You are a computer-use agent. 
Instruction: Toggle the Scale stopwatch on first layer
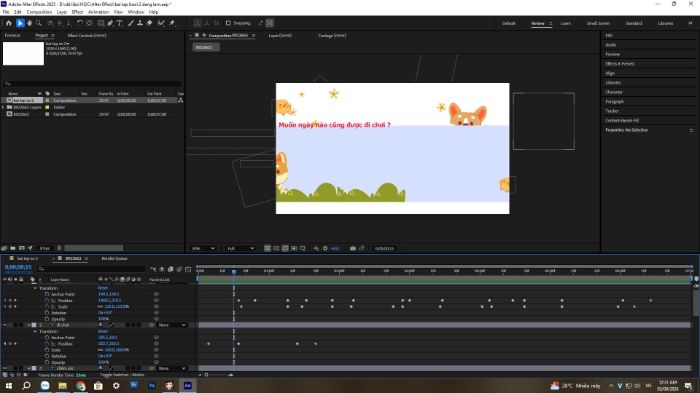(x=47, y=307)
